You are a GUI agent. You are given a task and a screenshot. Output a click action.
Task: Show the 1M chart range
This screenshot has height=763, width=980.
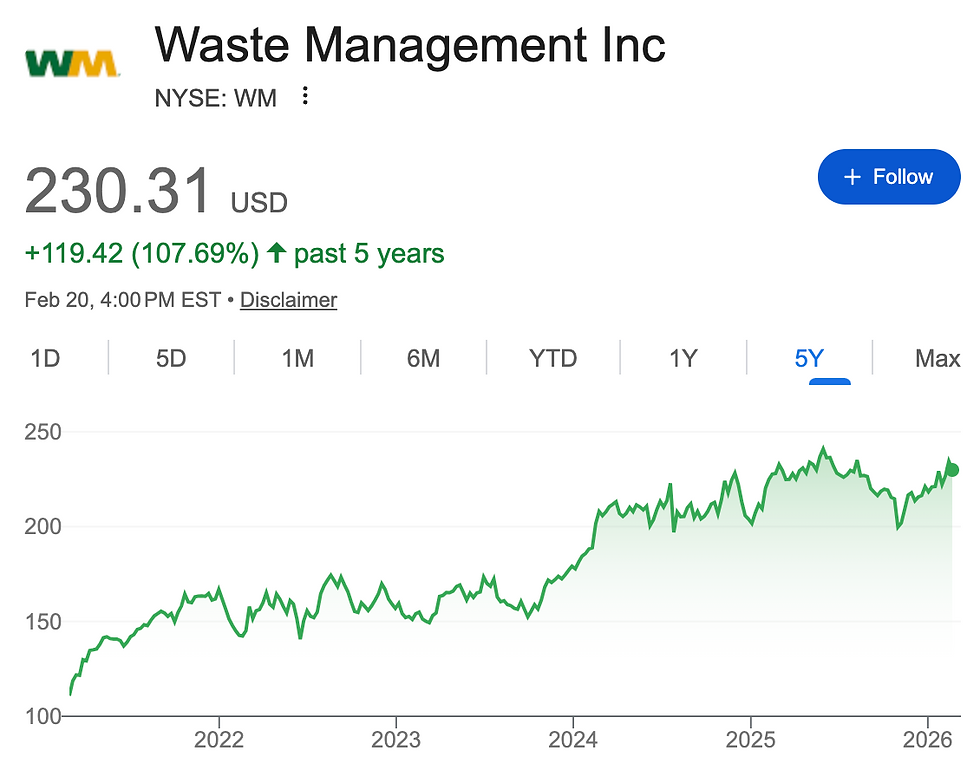[x=297, y=358]
